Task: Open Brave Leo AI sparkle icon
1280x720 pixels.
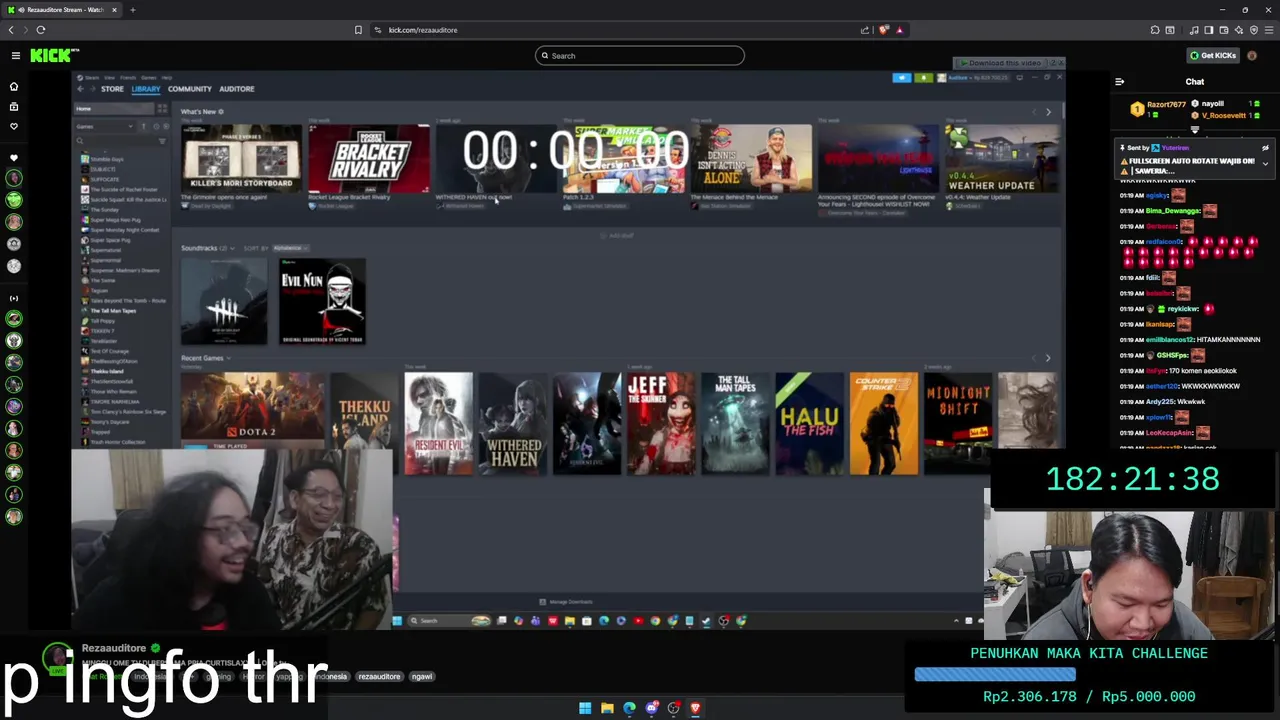Action: coord(1238,30)
